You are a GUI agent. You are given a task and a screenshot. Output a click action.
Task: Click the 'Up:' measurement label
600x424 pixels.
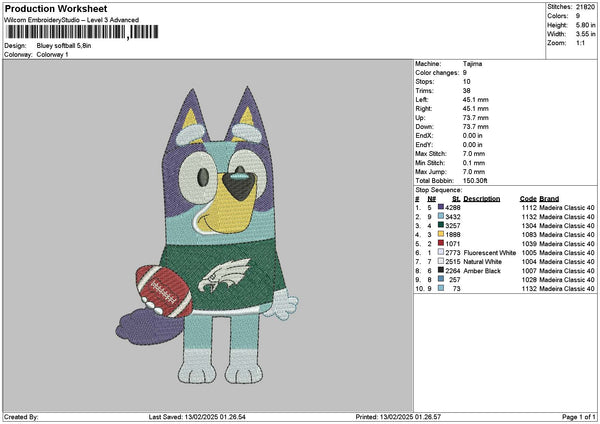pos(421,118)
